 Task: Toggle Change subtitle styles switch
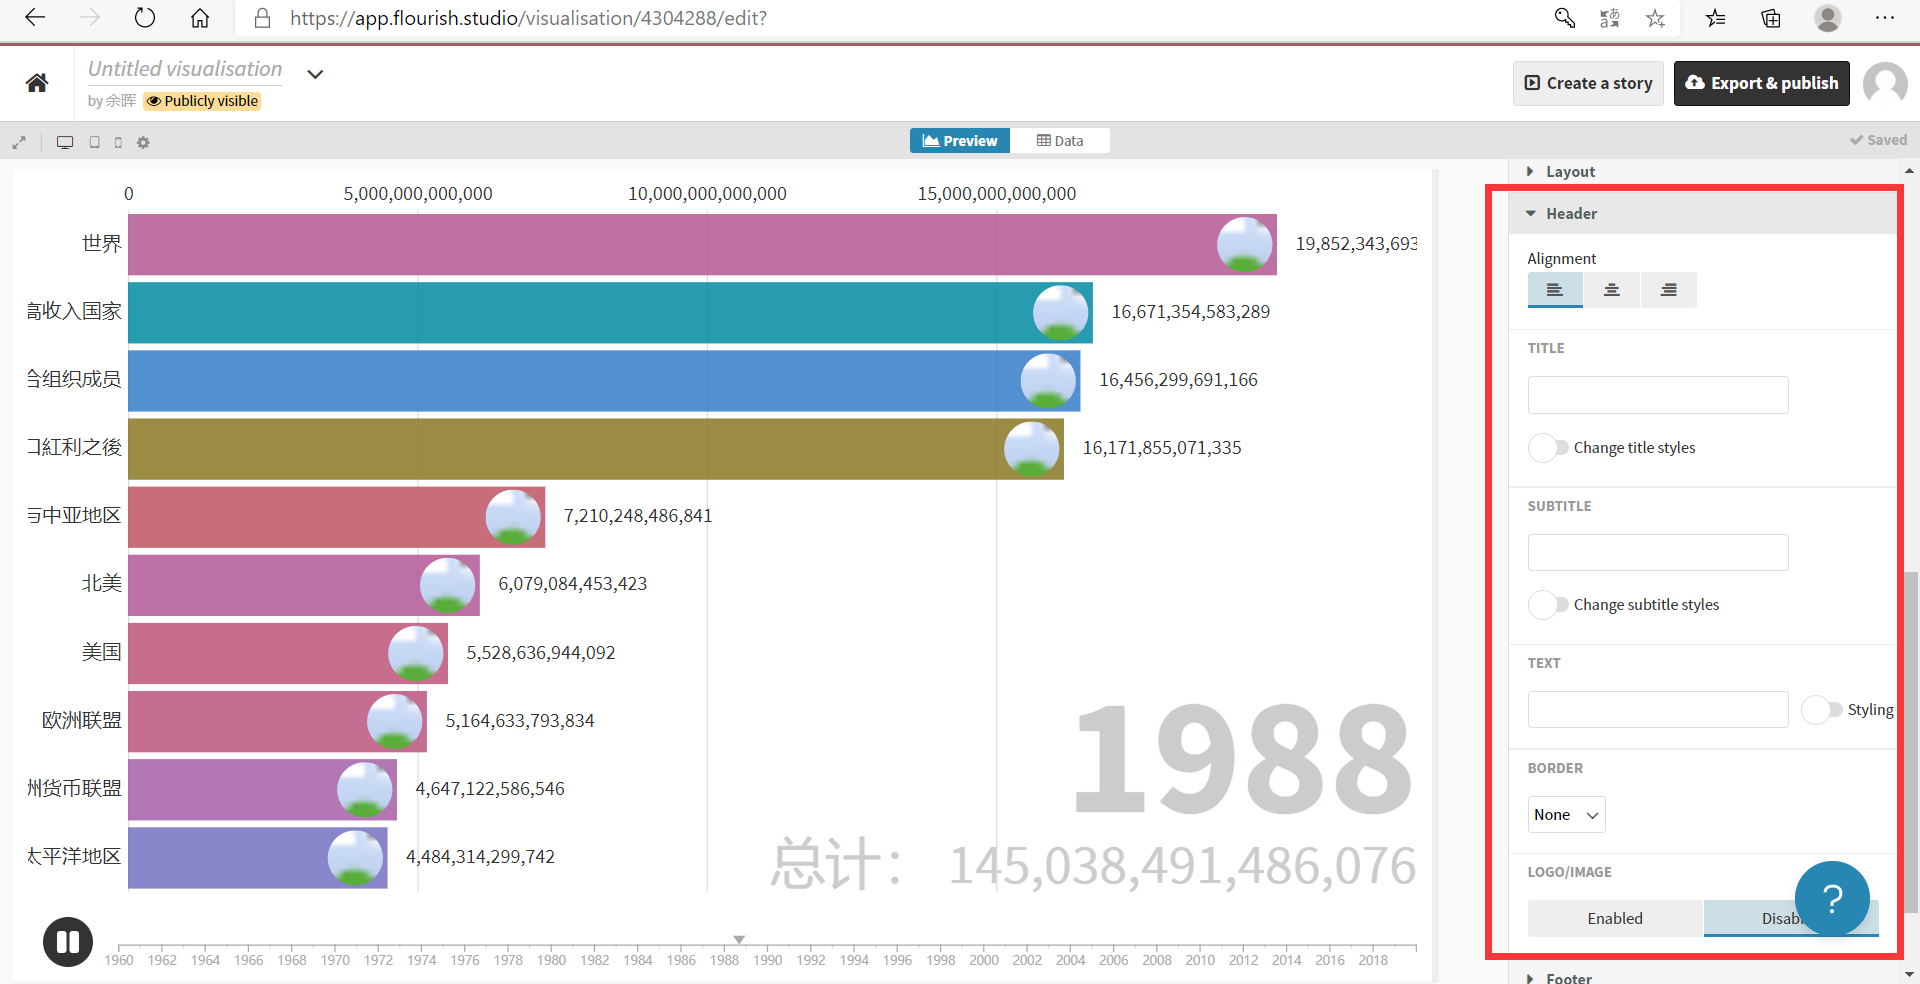click(x=1548, y=605)
